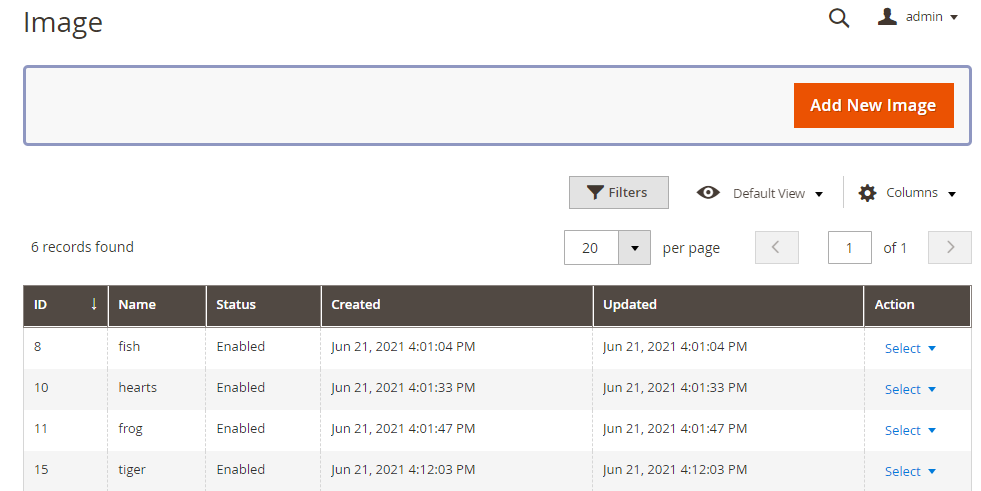Viewport: 981px width, 491px height.
Task: Go to the previous page arrow
Action: tap(776, 248)
